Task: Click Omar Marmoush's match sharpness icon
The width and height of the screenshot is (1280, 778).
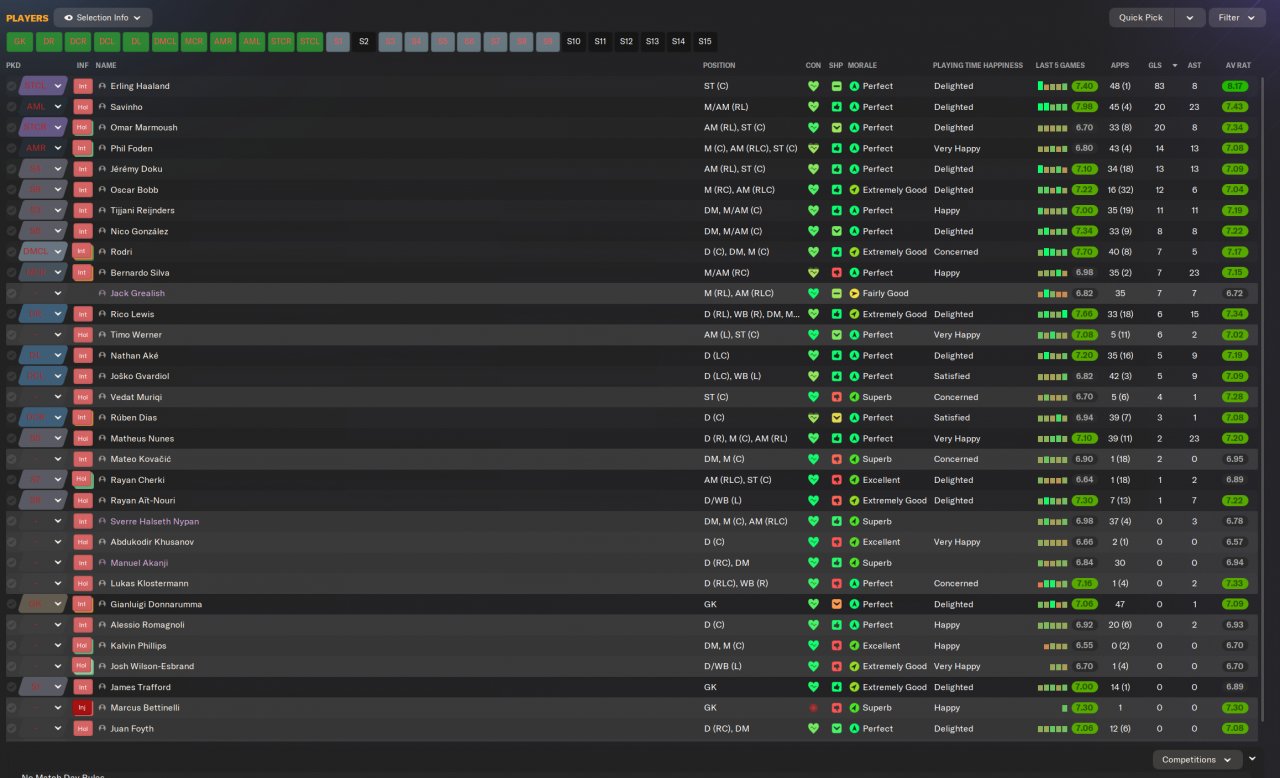Action: tap(837, 128)
